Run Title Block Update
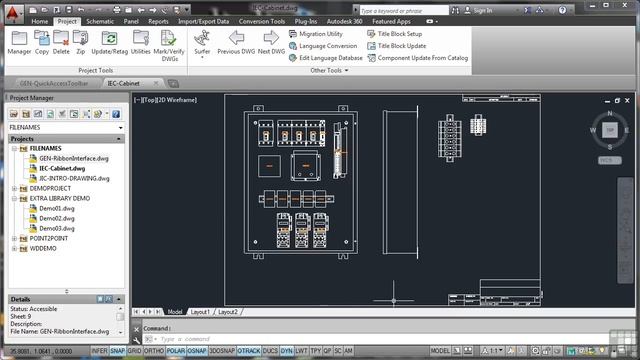The width and height of the screenshot is (640, 360). pyautogui.click(x=397, y=46)
